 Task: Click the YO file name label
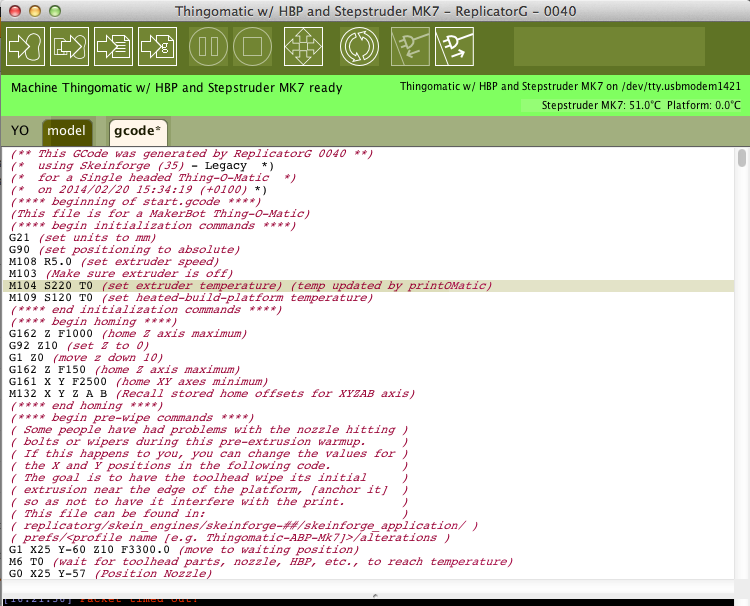pyautogui.click(x=20, y=131)
